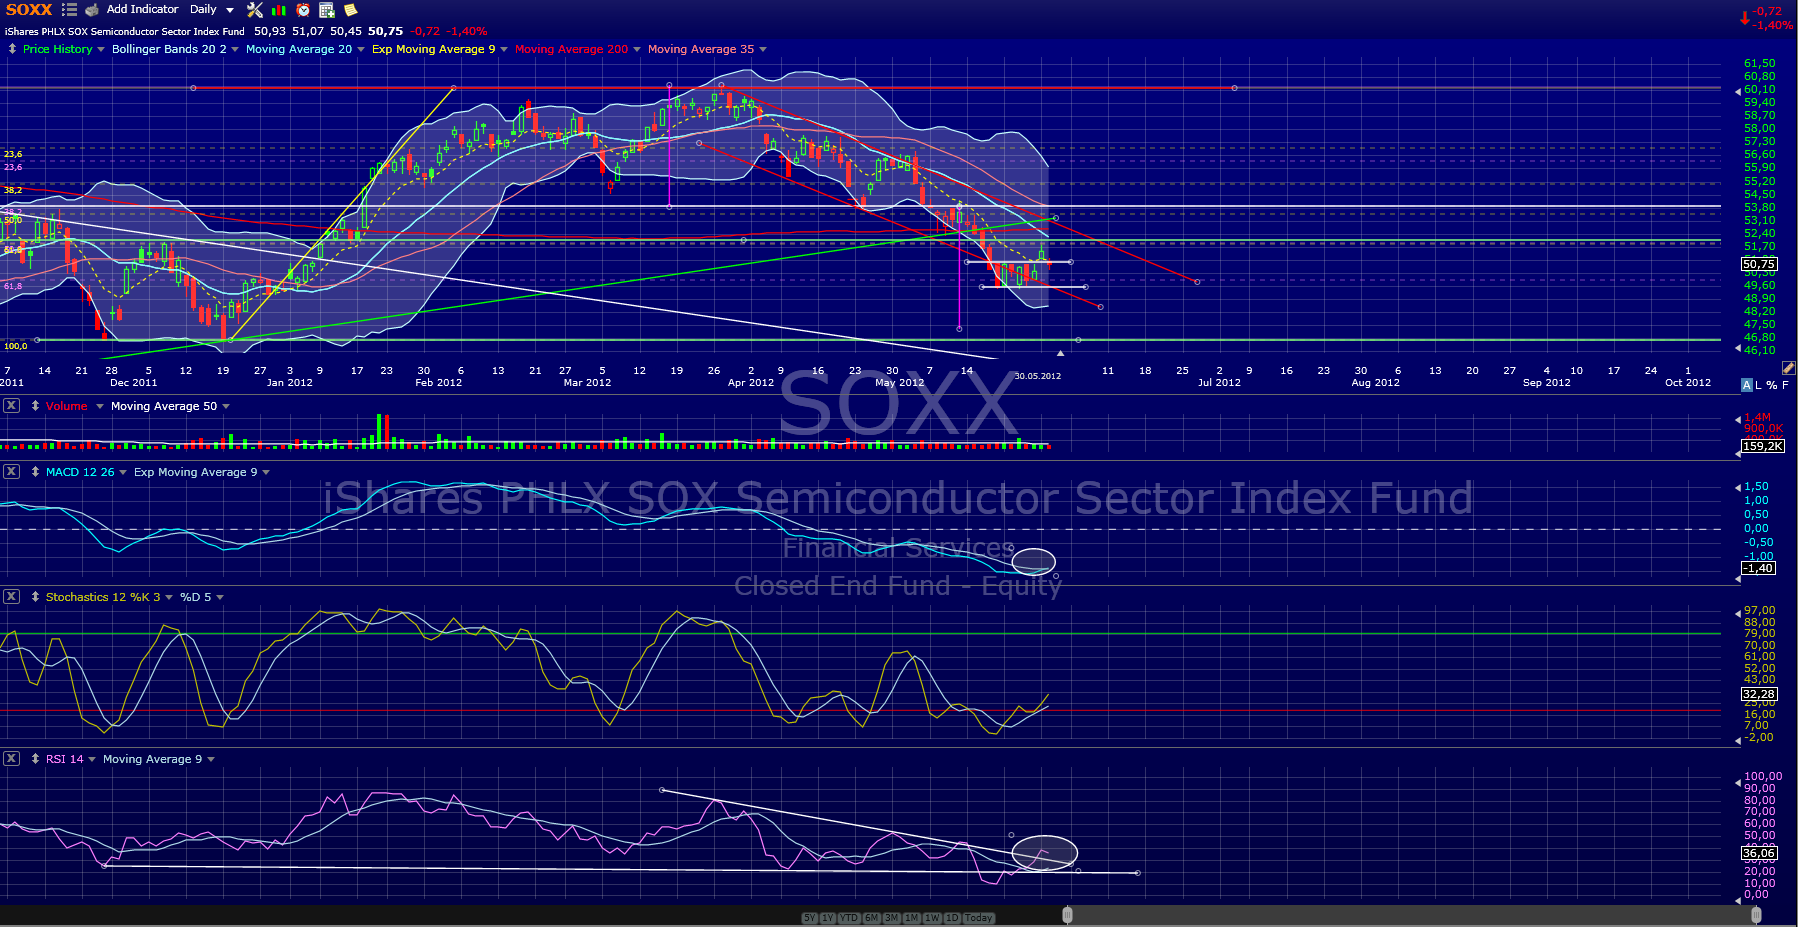Grab the right timeline range handle

[x=1756, y=915]
